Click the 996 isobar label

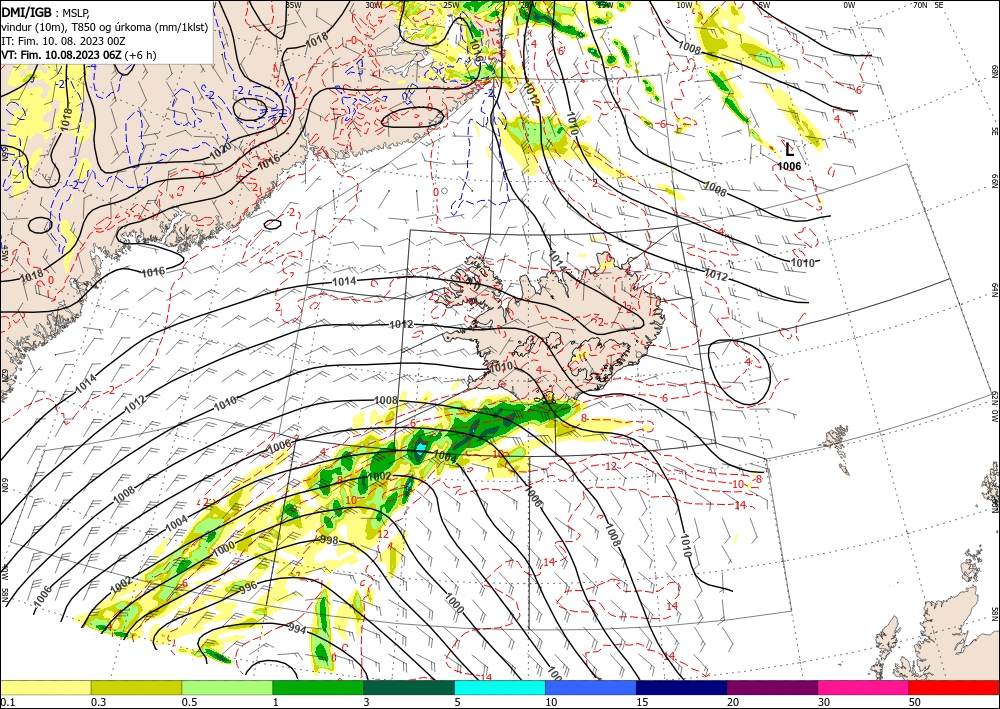click(247, 586)
